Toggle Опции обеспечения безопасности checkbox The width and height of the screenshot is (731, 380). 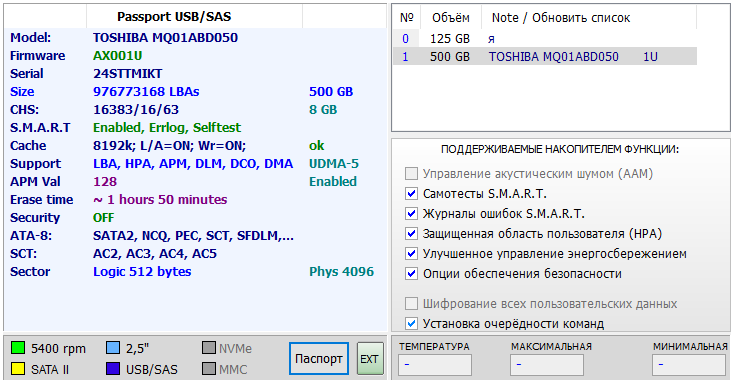pos(411,274)
